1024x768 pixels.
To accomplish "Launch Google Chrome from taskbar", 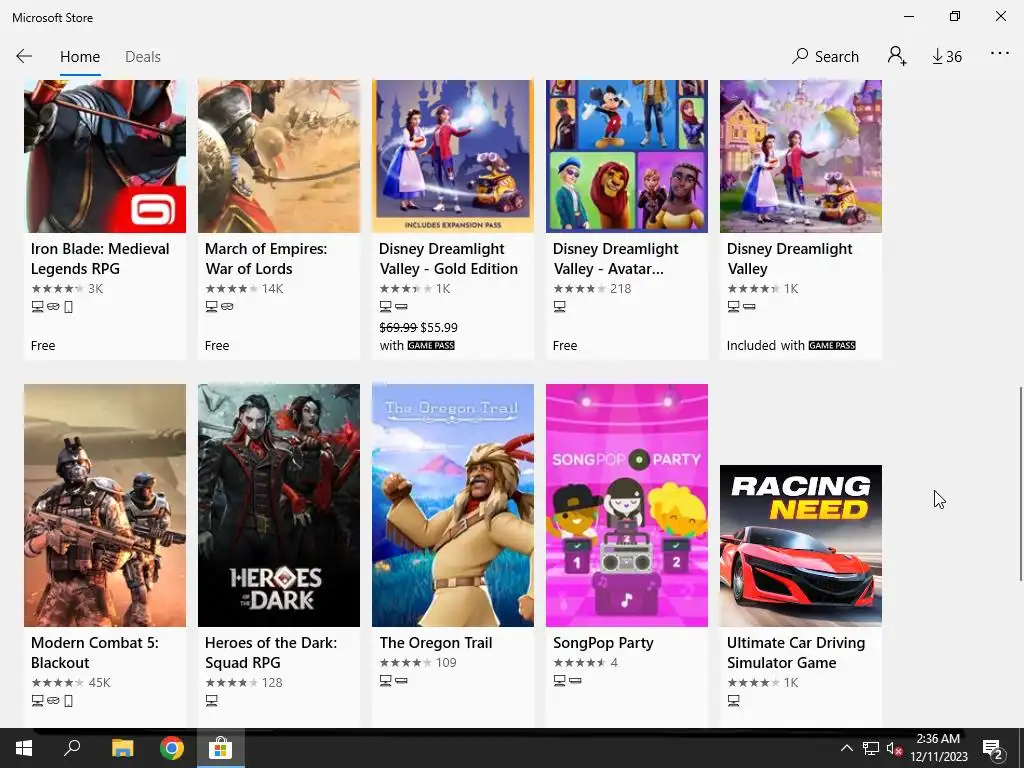I will point(172,748).
